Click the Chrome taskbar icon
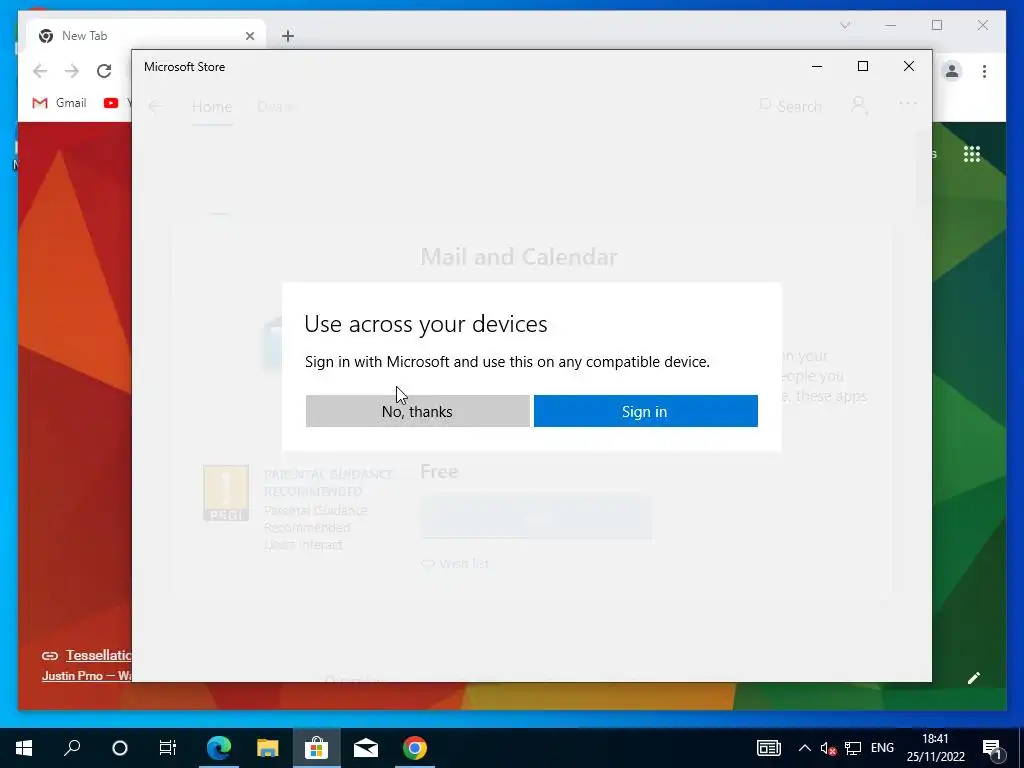 [415, 748]
